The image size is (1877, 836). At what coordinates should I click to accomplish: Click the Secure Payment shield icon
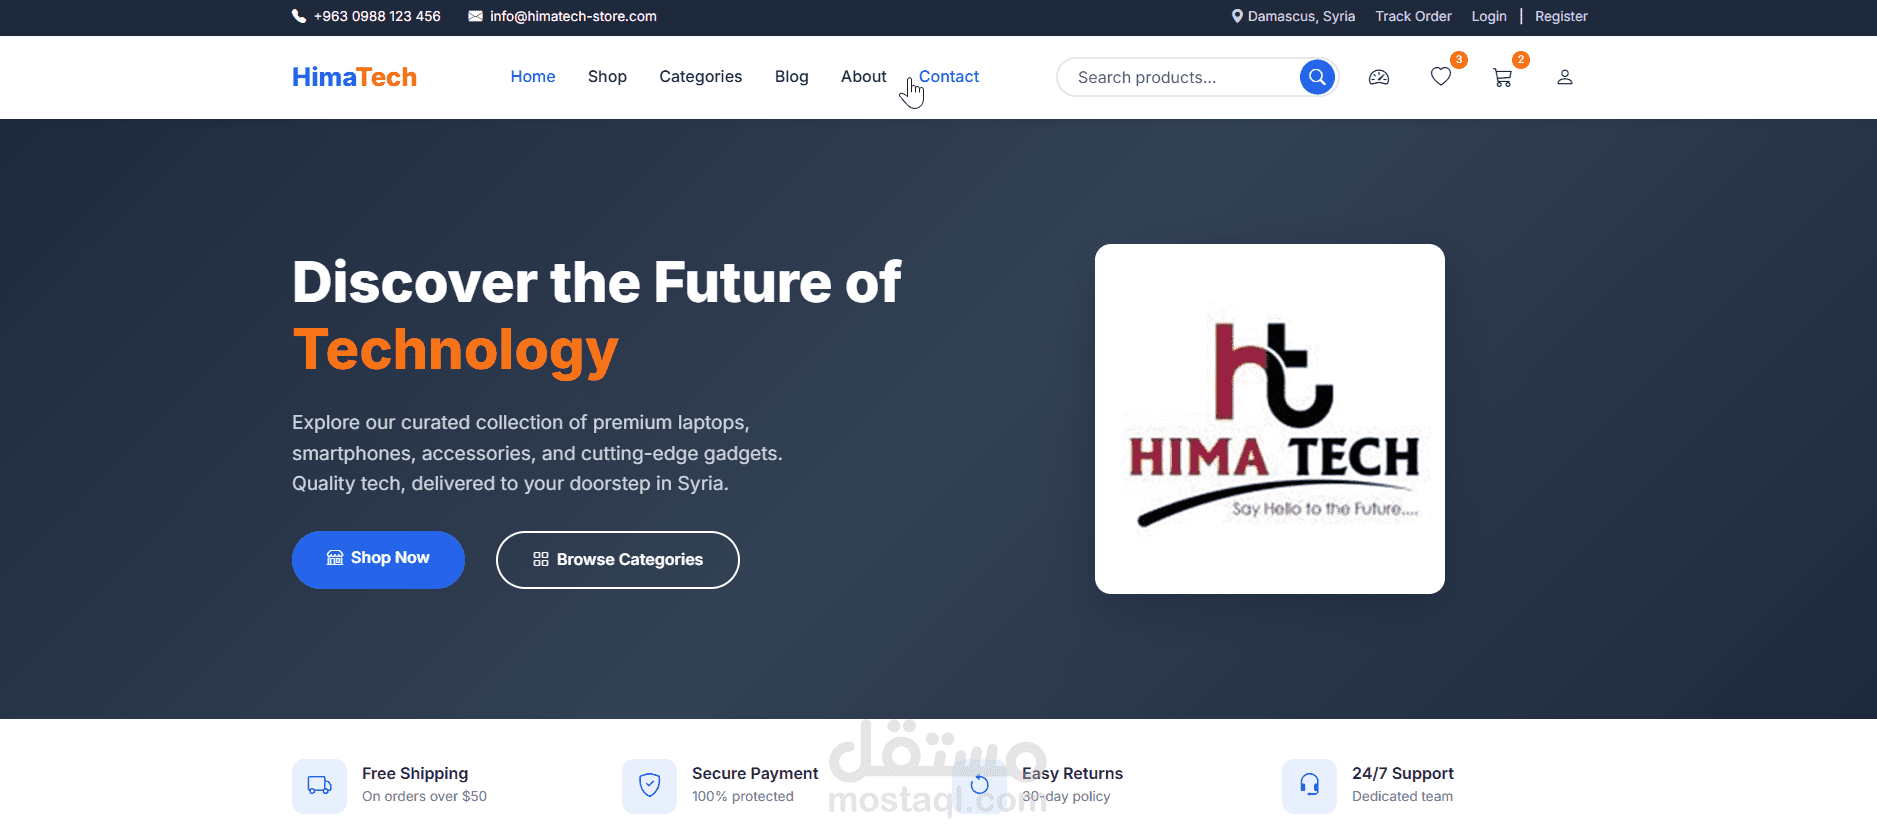(649, 786)
